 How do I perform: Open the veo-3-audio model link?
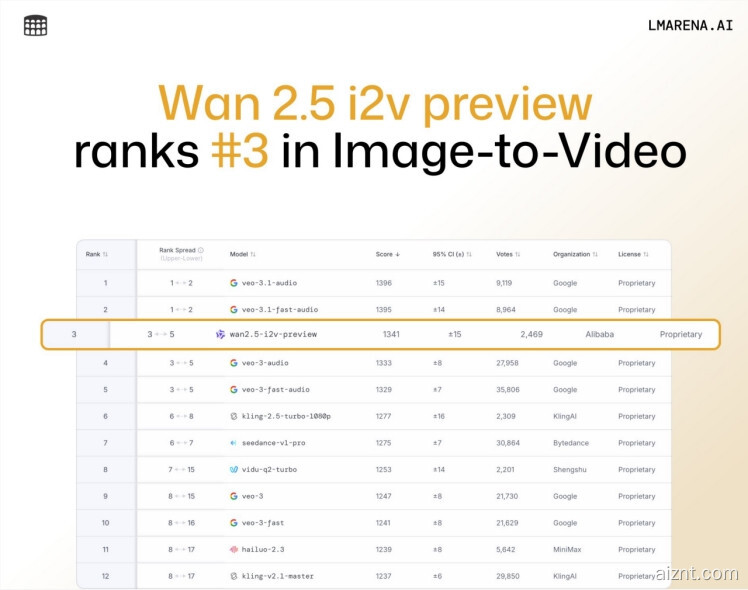coord(265,363)
